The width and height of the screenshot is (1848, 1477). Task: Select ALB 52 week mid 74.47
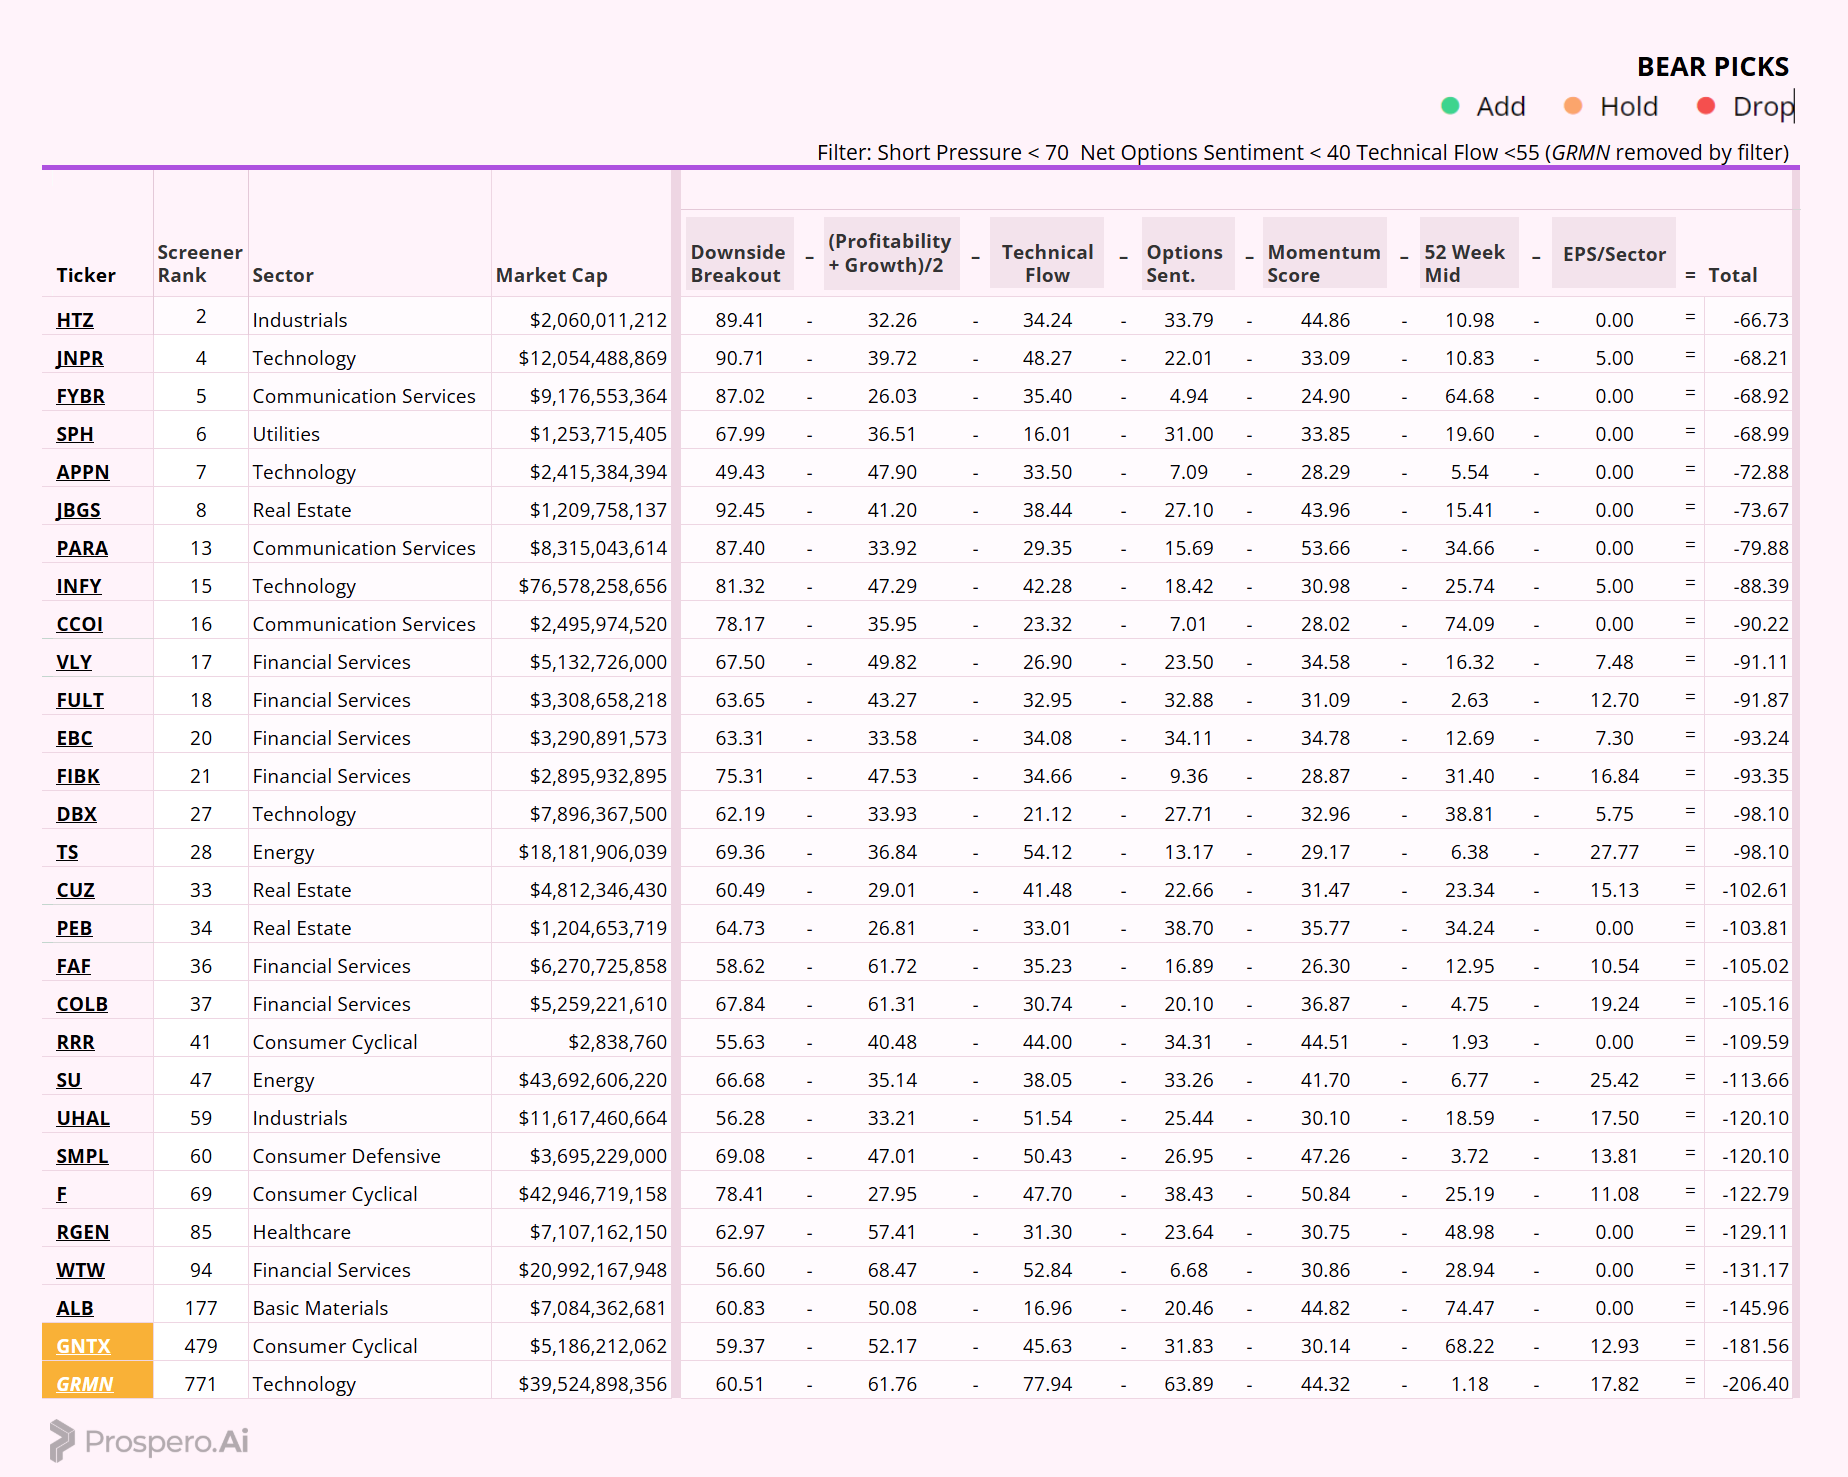pos(1469,1308)
